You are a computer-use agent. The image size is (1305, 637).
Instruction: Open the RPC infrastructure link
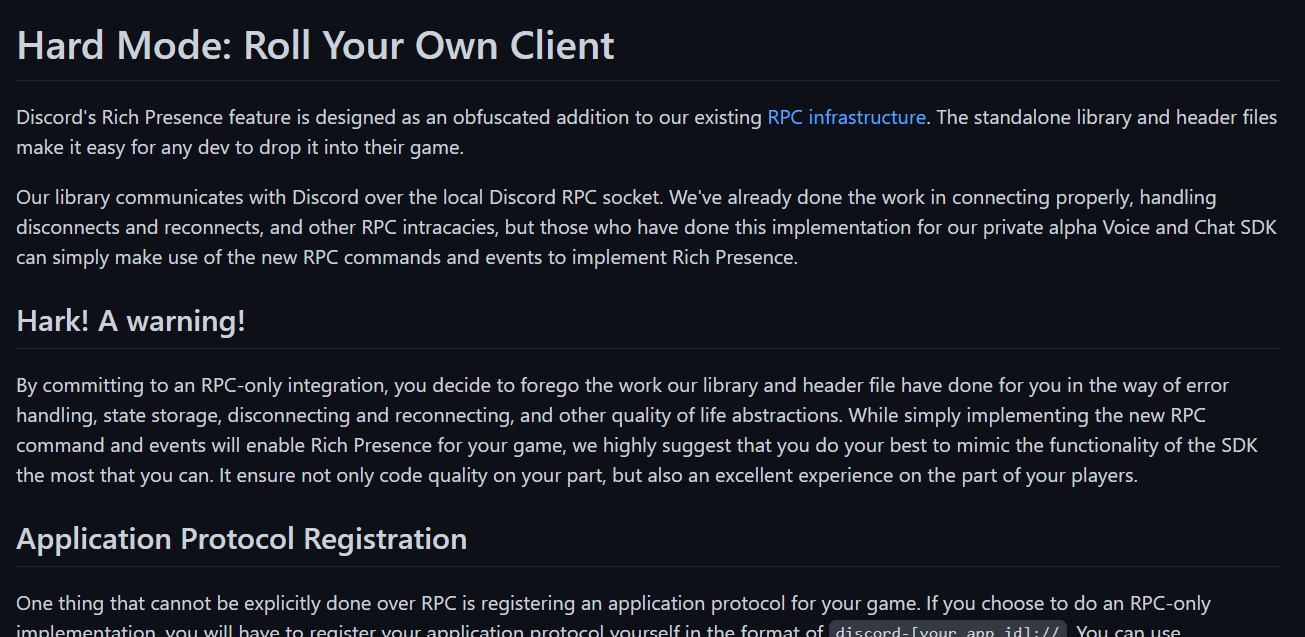coord(846,117)
